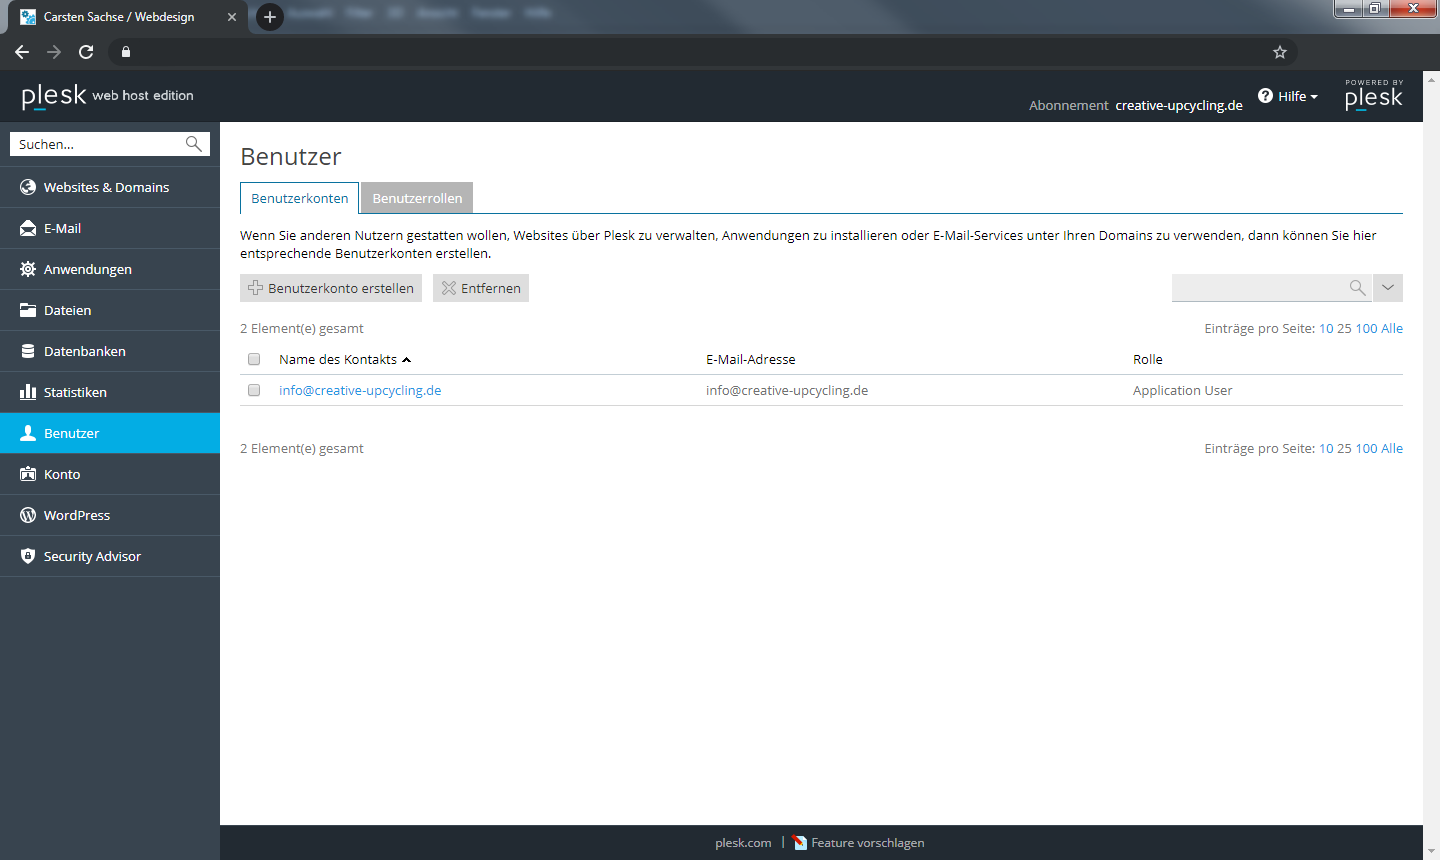This screenshot has width=1440, height=860.
Task: Expand the search options dropdown arrow
Action: (1388, 288)
